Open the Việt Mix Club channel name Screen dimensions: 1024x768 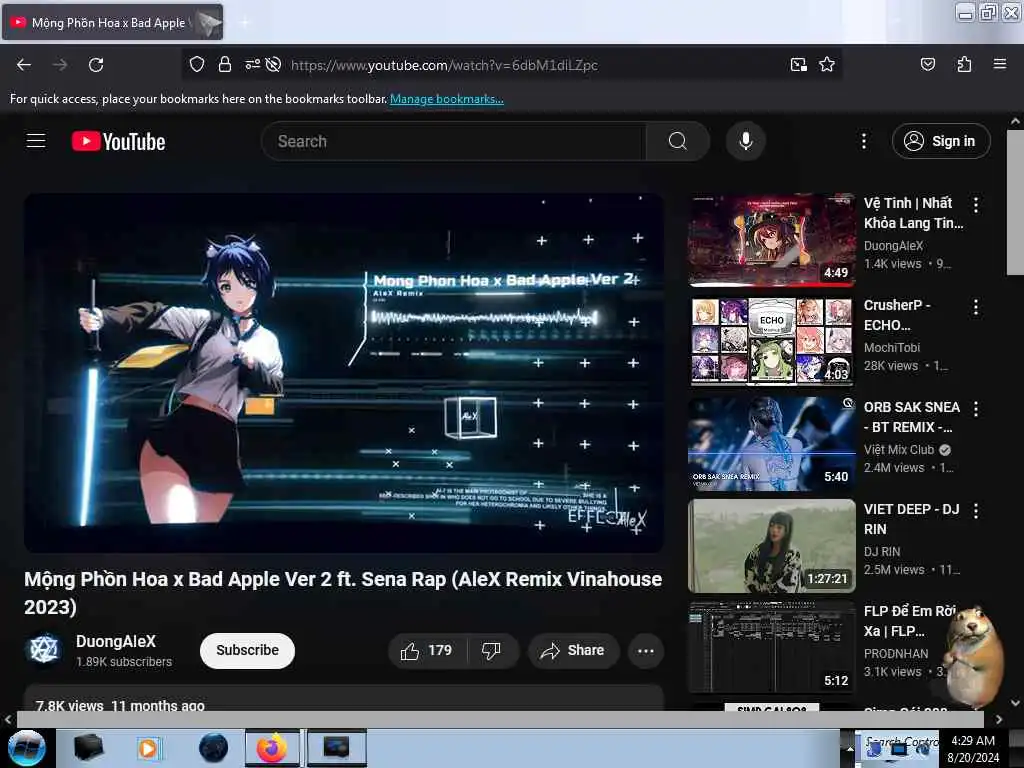click(x=899, y=449)
